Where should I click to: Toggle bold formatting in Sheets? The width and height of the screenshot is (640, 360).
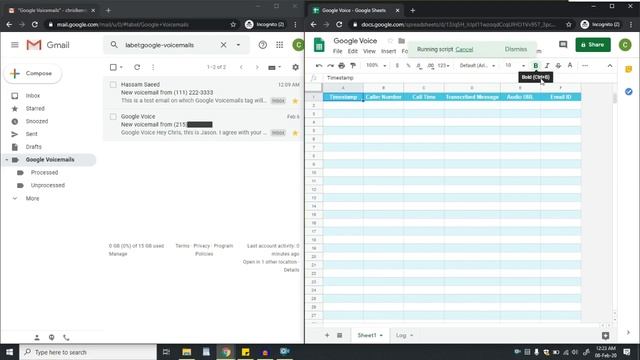point(536,66)
